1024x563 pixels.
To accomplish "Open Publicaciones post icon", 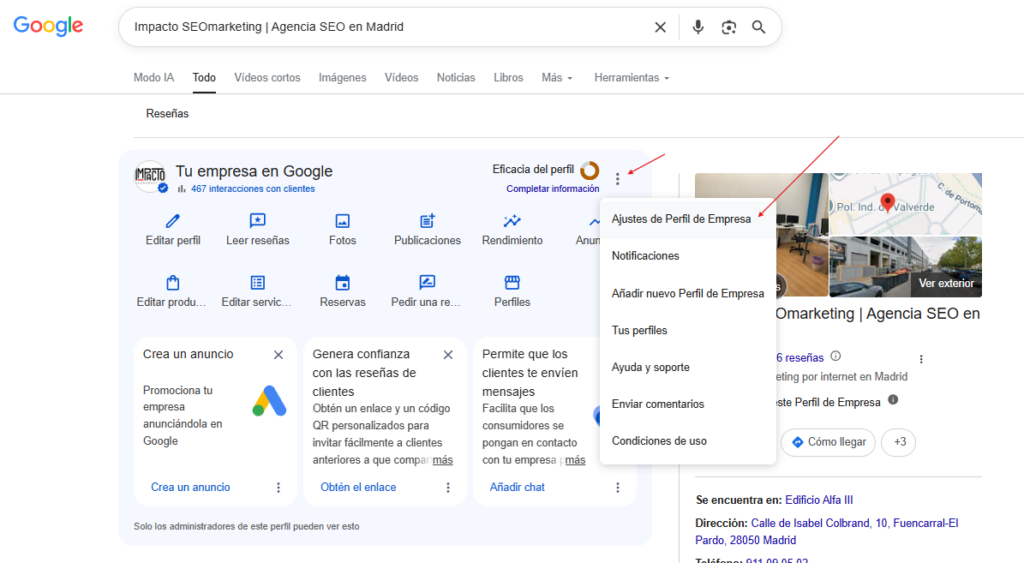I will pos(427,221).
